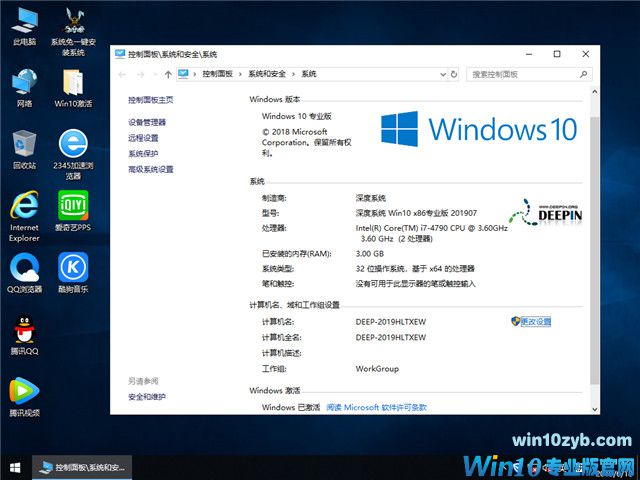640x480 pixels.
Task: Launch 酷狗音乐 desktop icon
Action: [73, 273]
